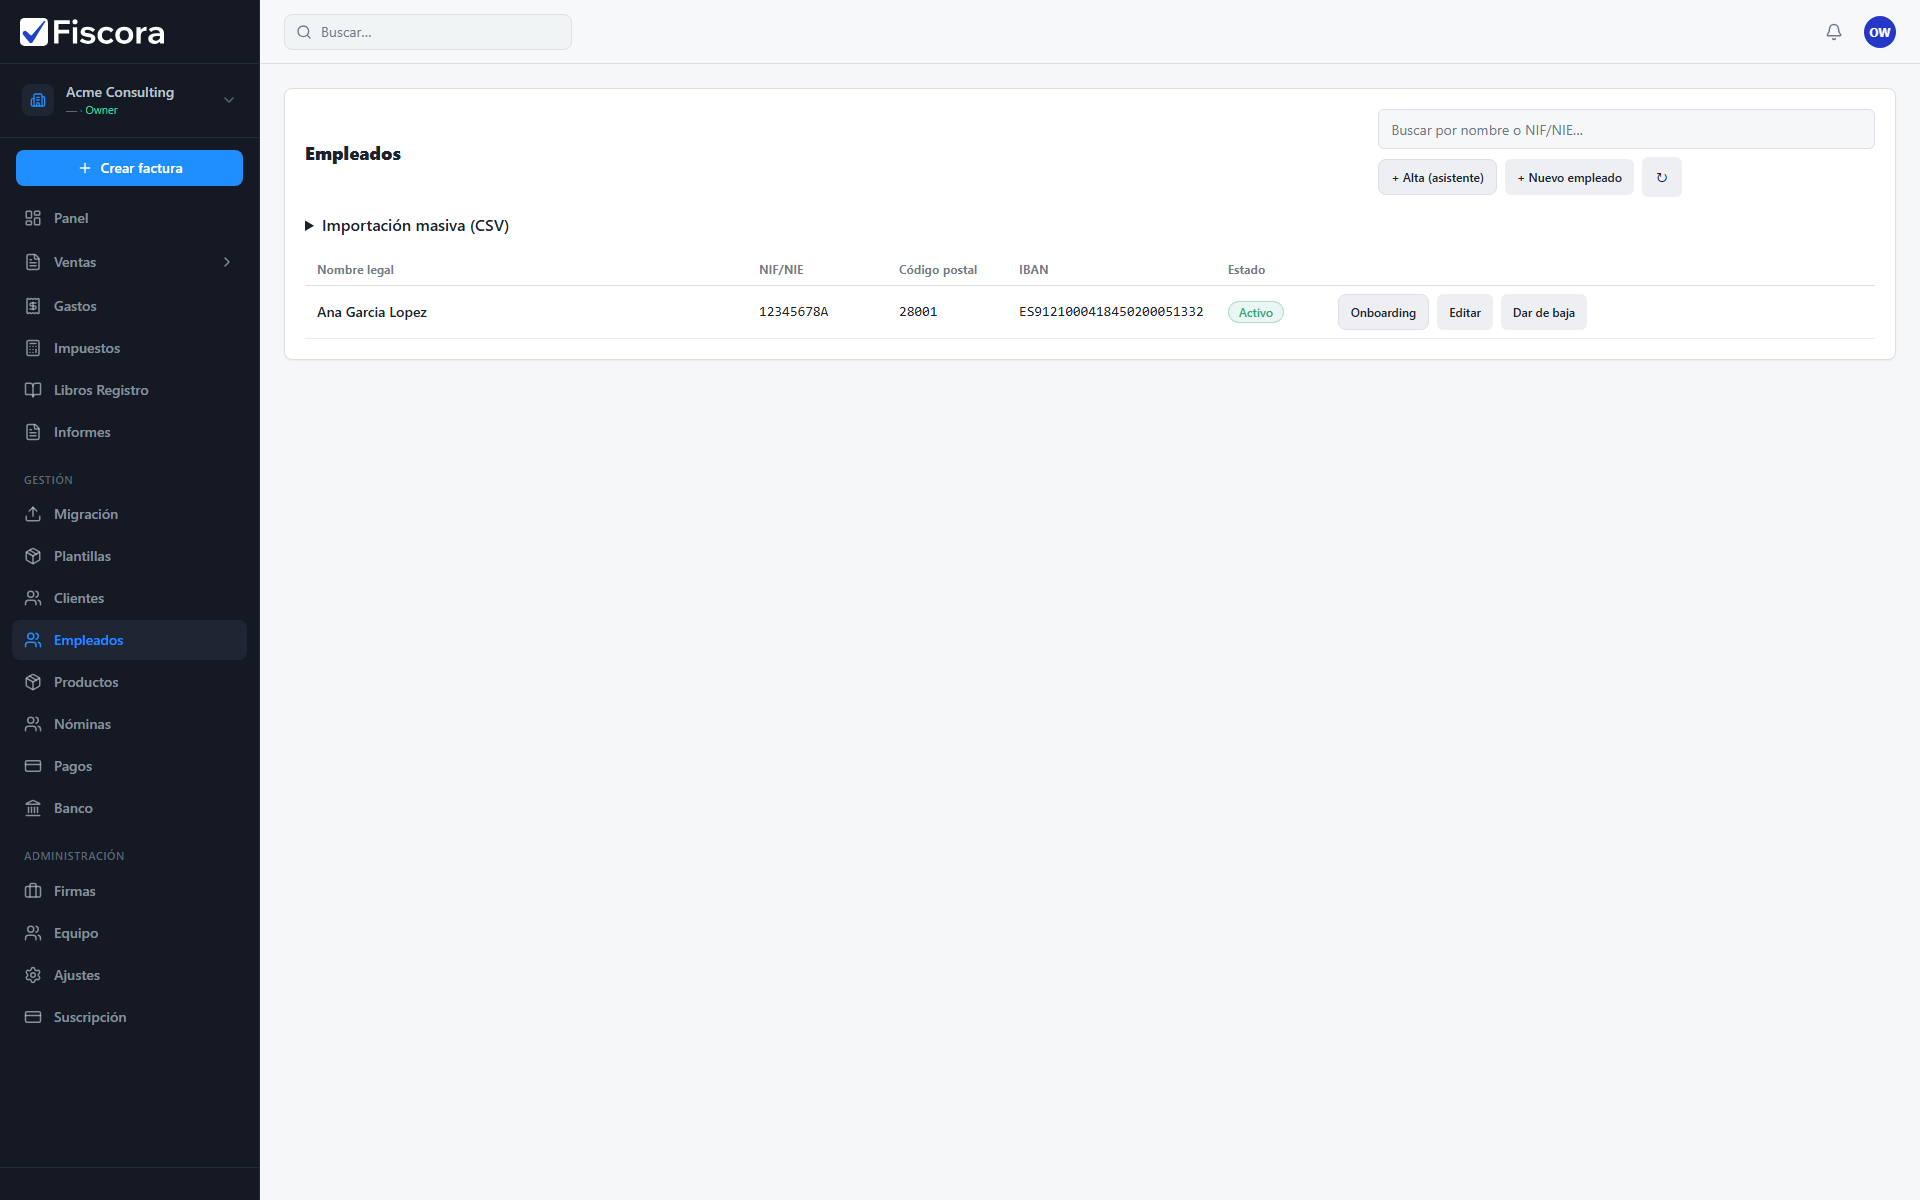Click the Fiscora logo

click(92, 32)
